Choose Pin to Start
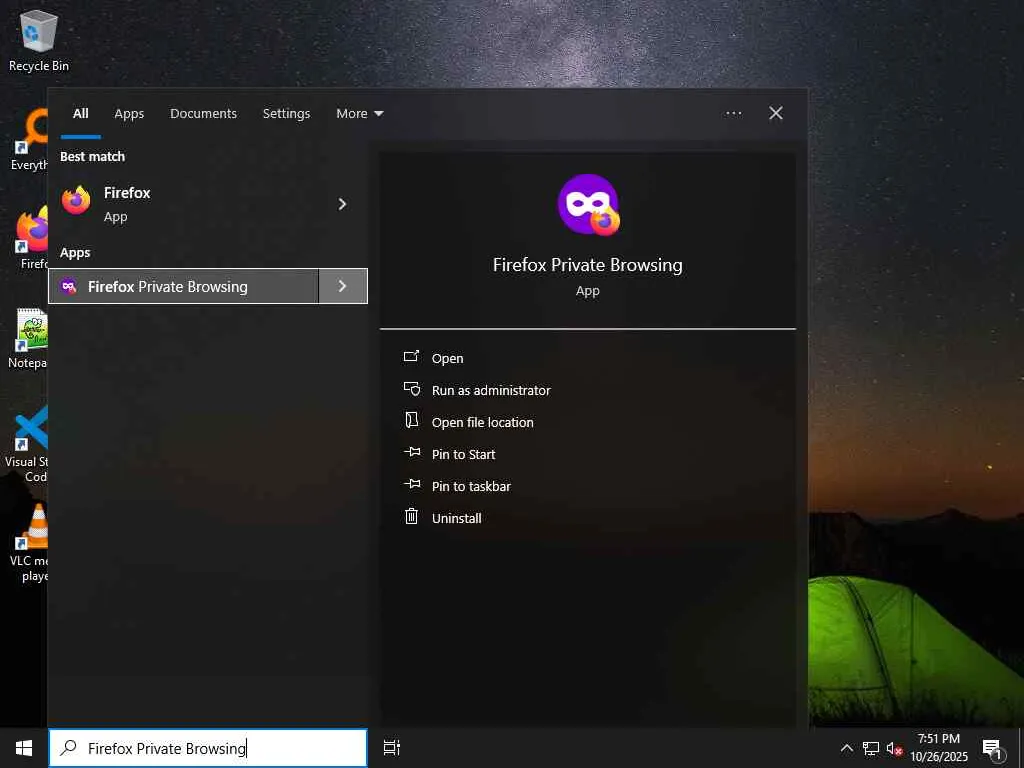The image size is (1024, 768). click(x=449, y=454)
